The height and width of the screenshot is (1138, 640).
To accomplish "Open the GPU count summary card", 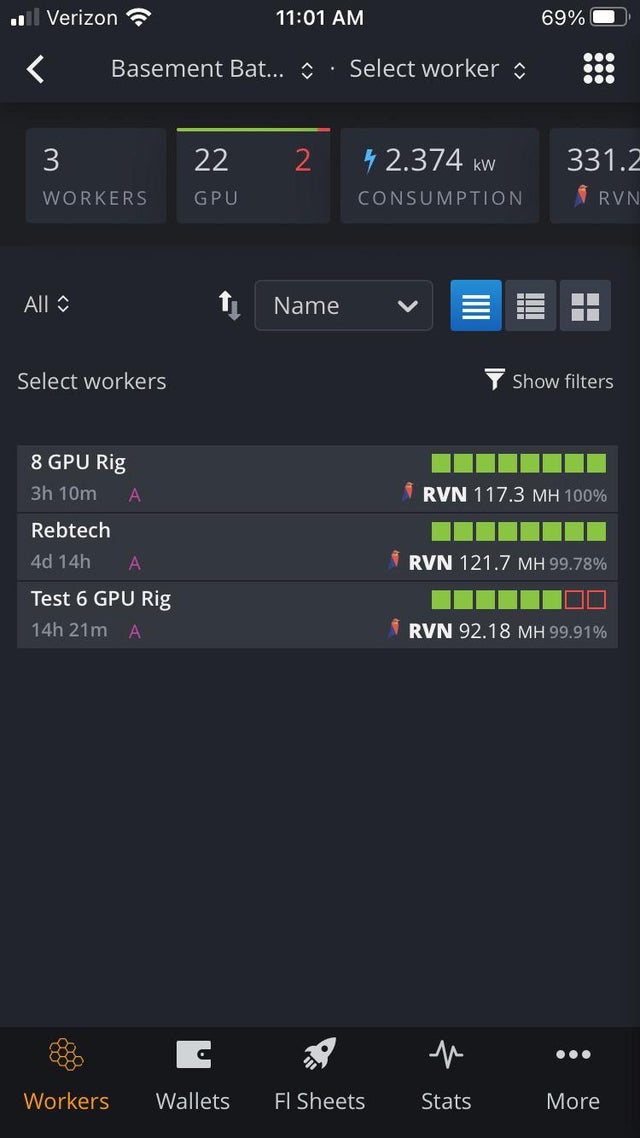I will [253, 176].
